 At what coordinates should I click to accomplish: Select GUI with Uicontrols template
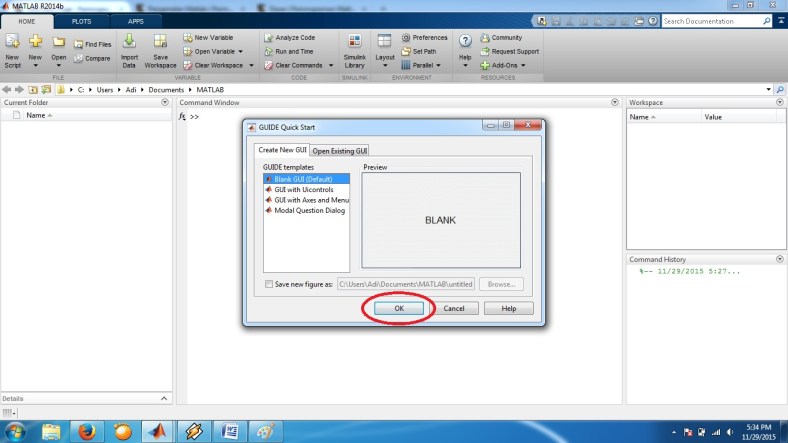(307, 189)
